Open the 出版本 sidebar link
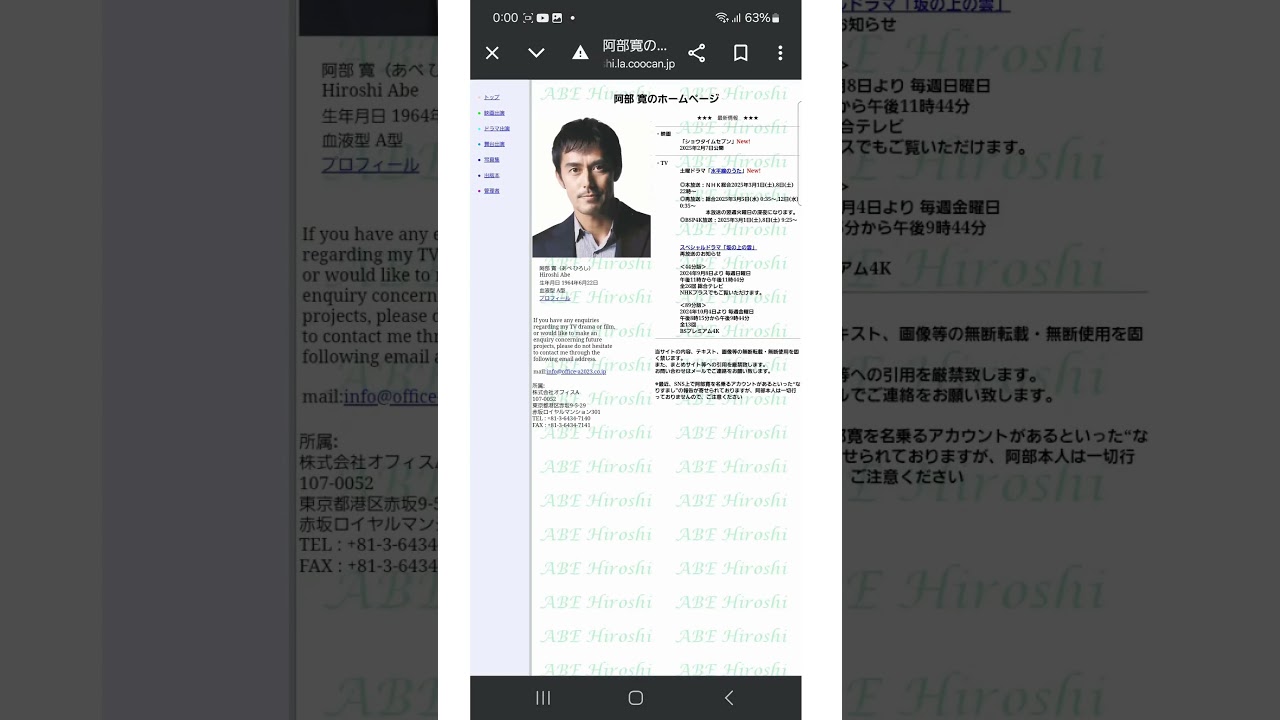 coord(492,175)
